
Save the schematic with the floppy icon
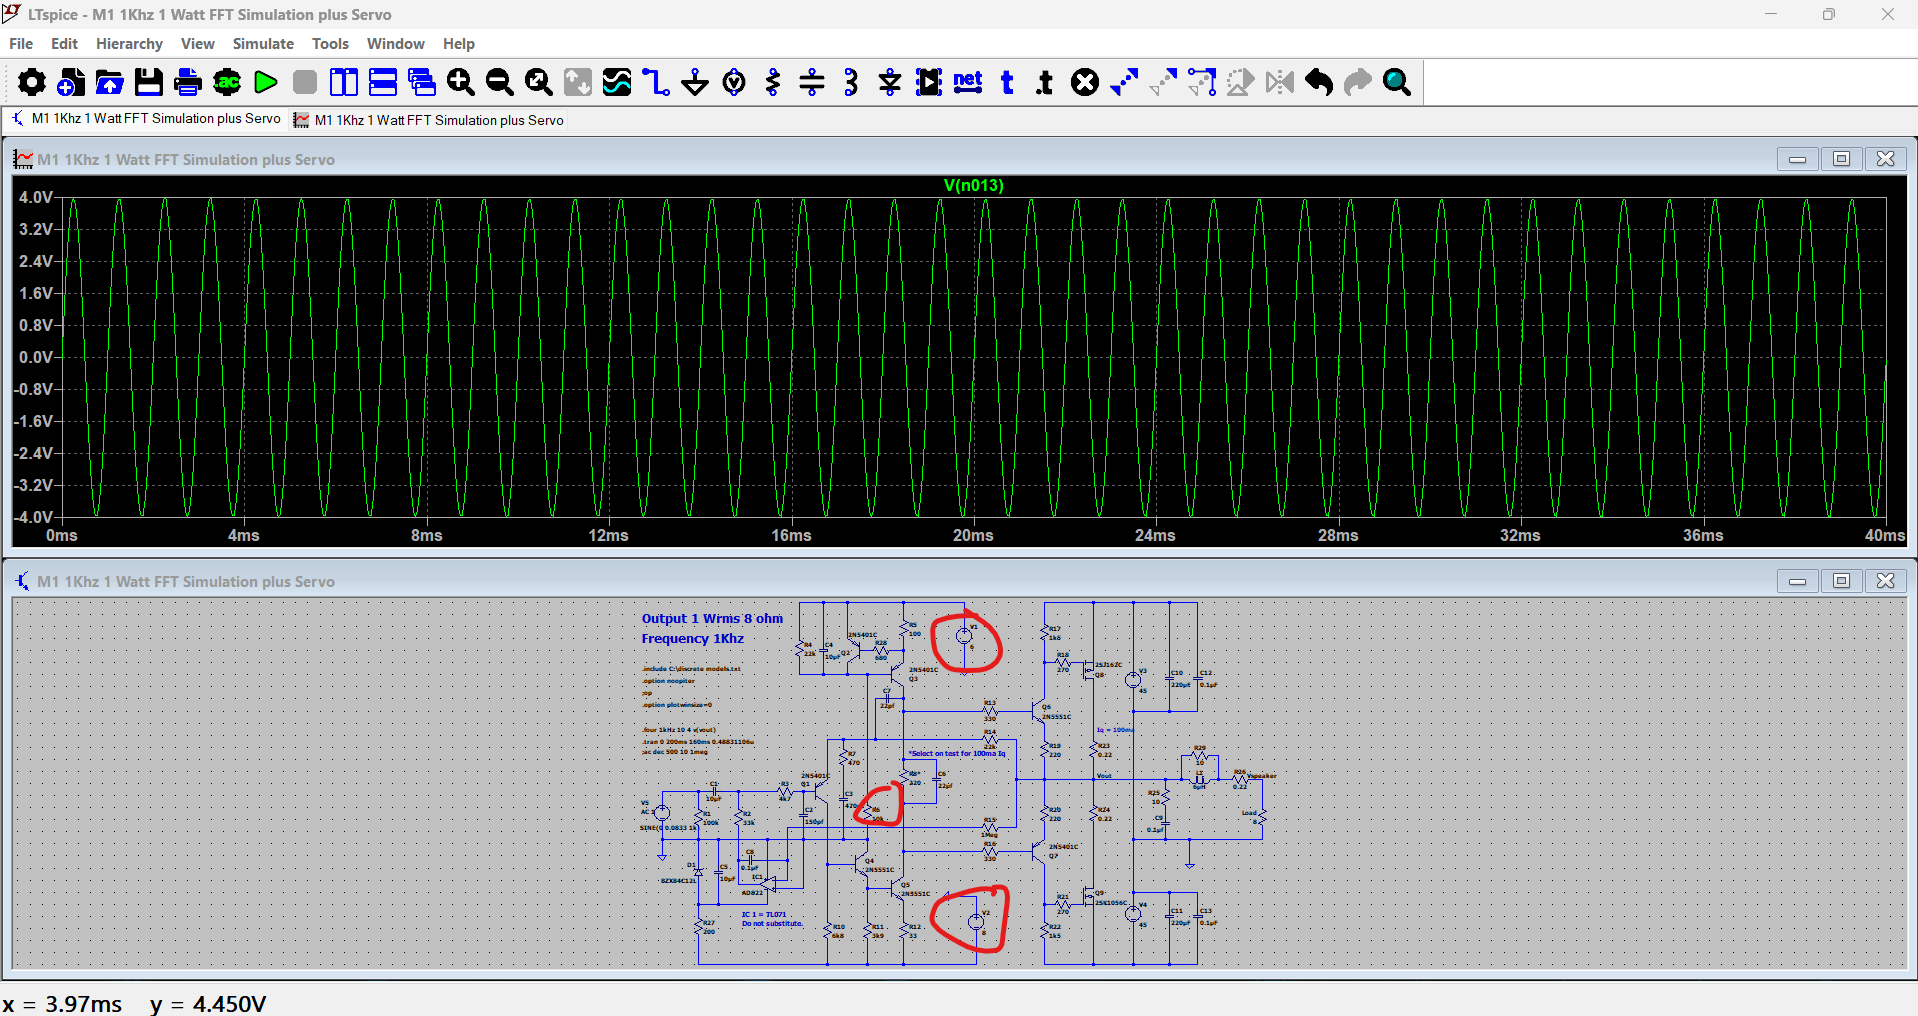pyautogui.click(x=149, y=82)
